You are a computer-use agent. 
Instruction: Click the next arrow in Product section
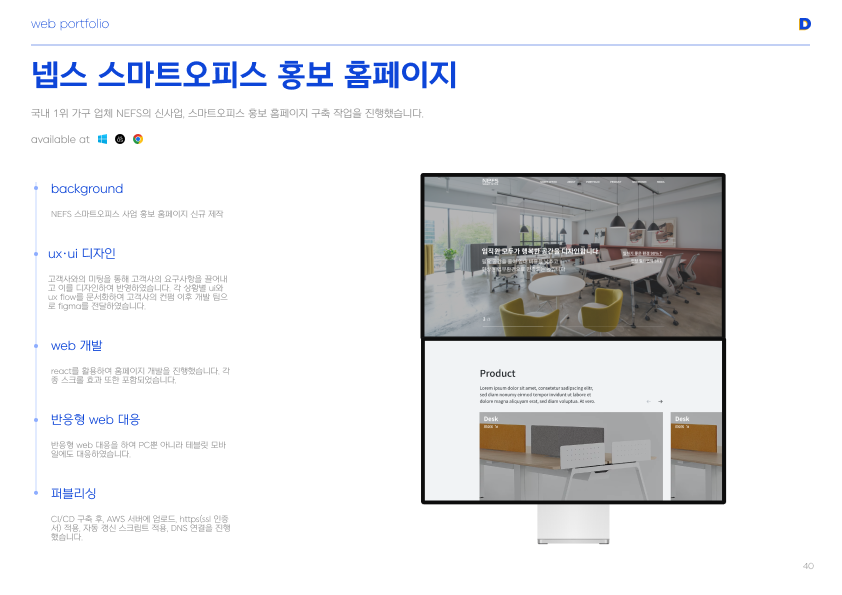pos(660,401)
